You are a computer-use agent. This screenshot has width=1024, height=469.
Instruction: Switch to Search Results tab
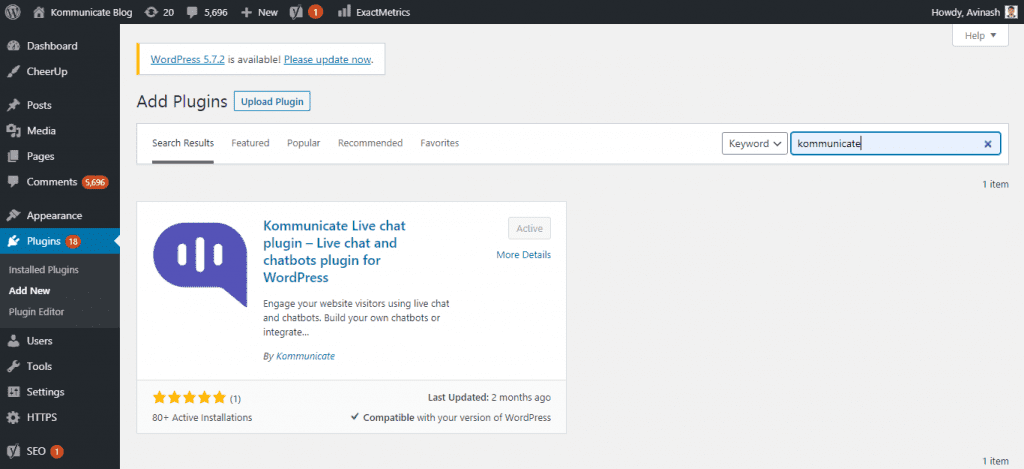click(x=183, y=143)
